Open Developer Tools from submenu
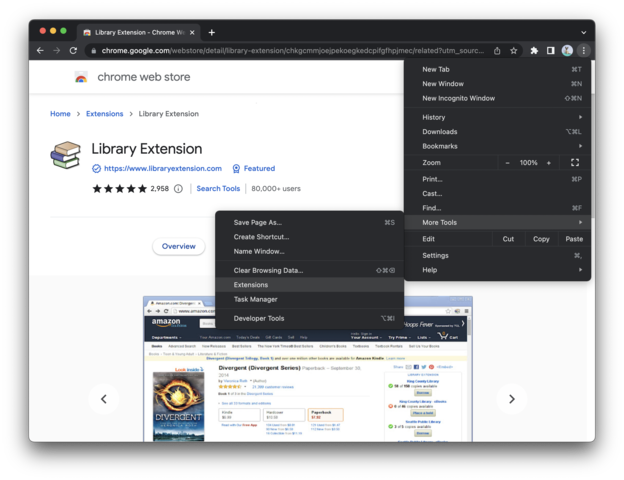This screenshot has height=480, width=624. point(310,318)
